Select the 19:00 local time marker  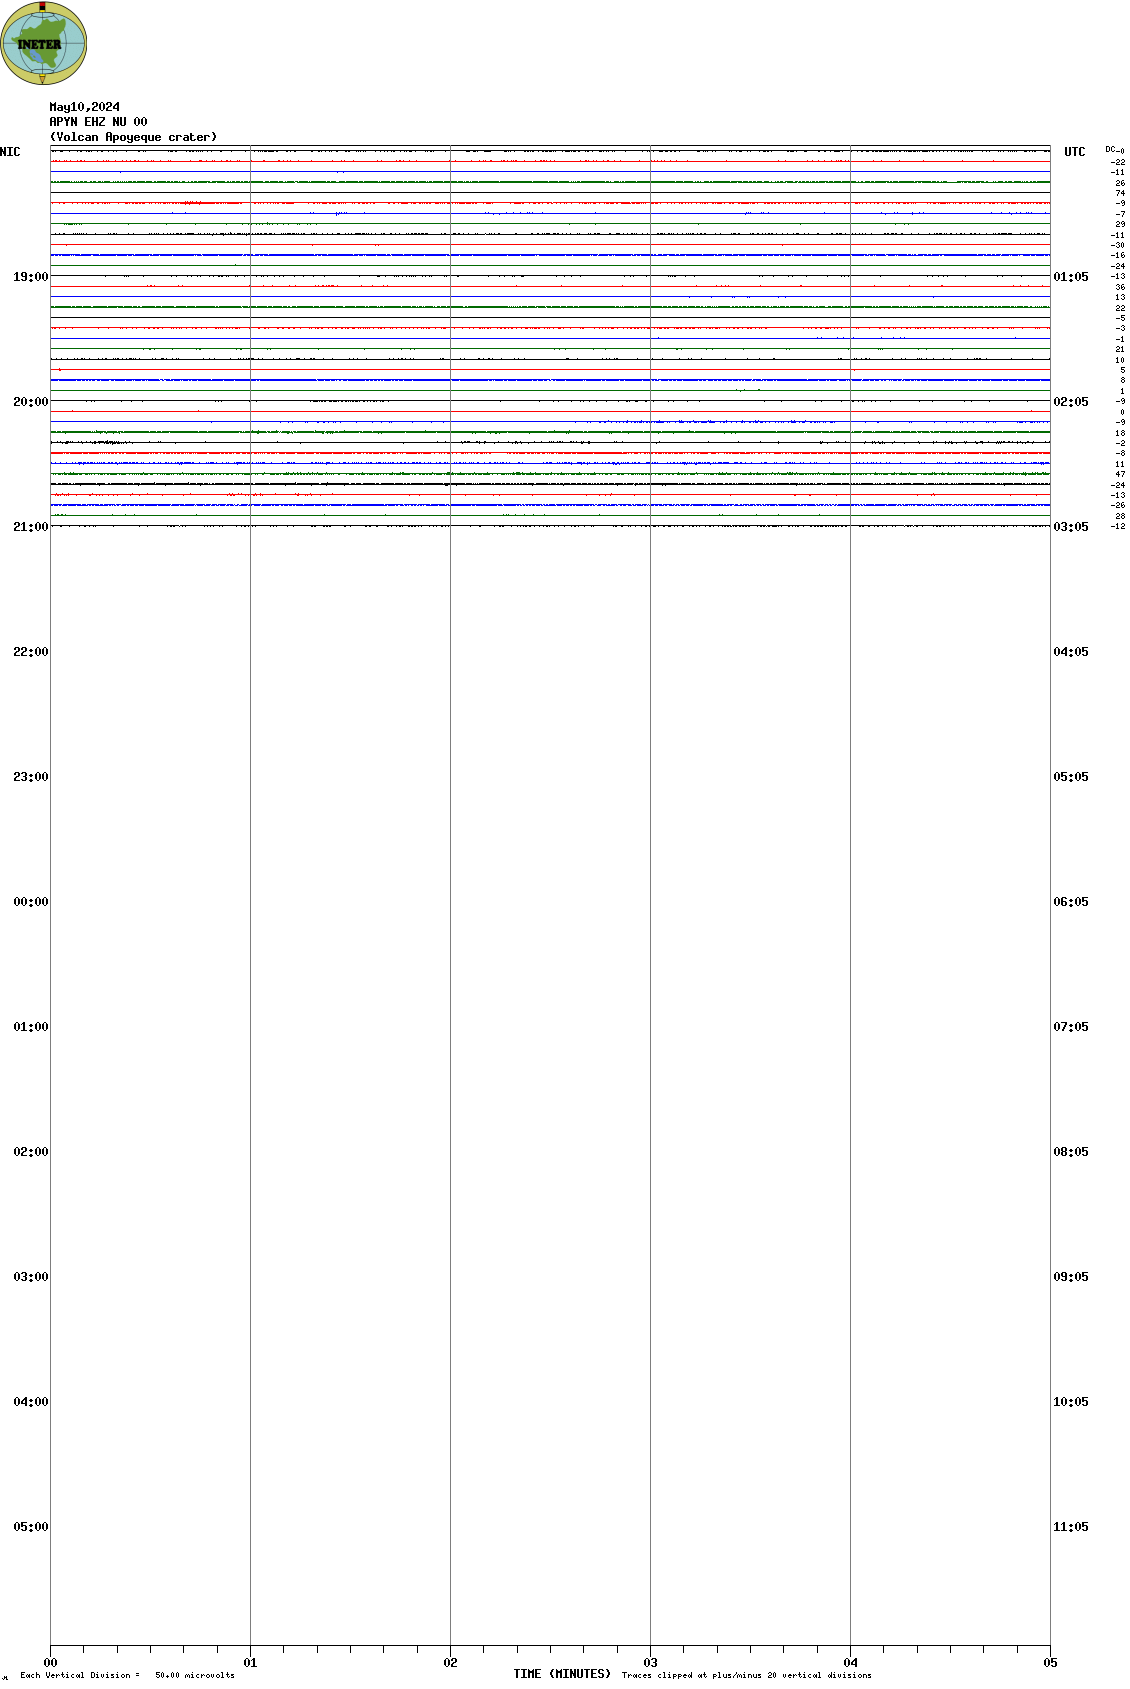click(x=31, y=277)
